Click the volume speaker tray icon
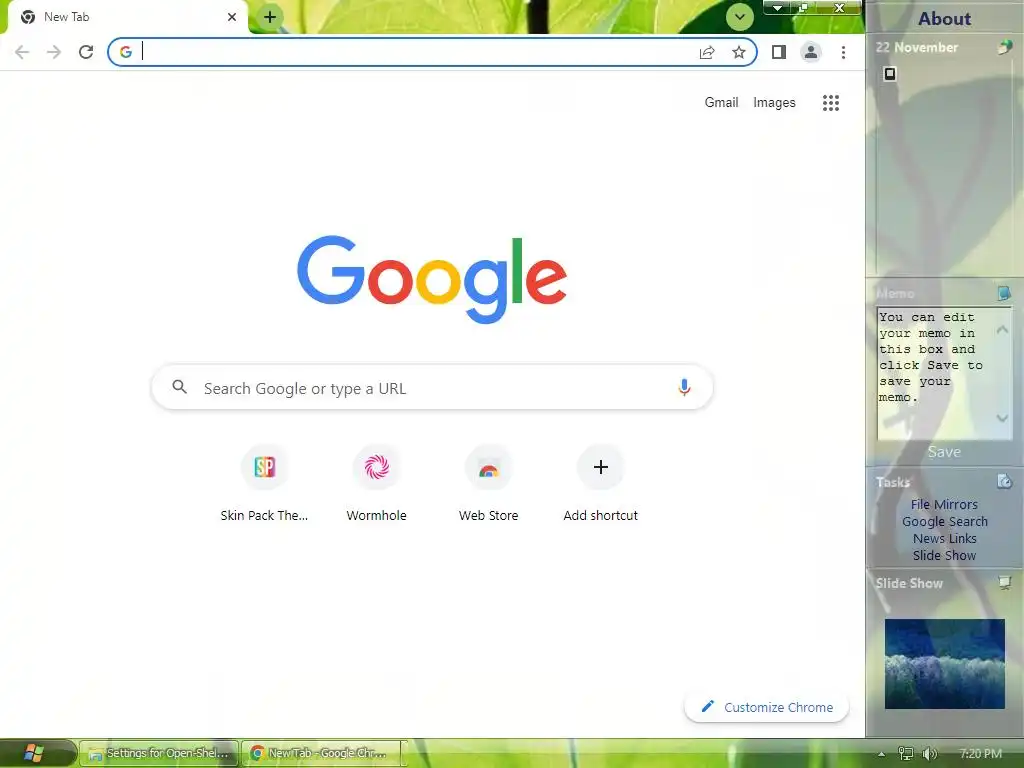1024x768 pixels. (x=929, y=754)
